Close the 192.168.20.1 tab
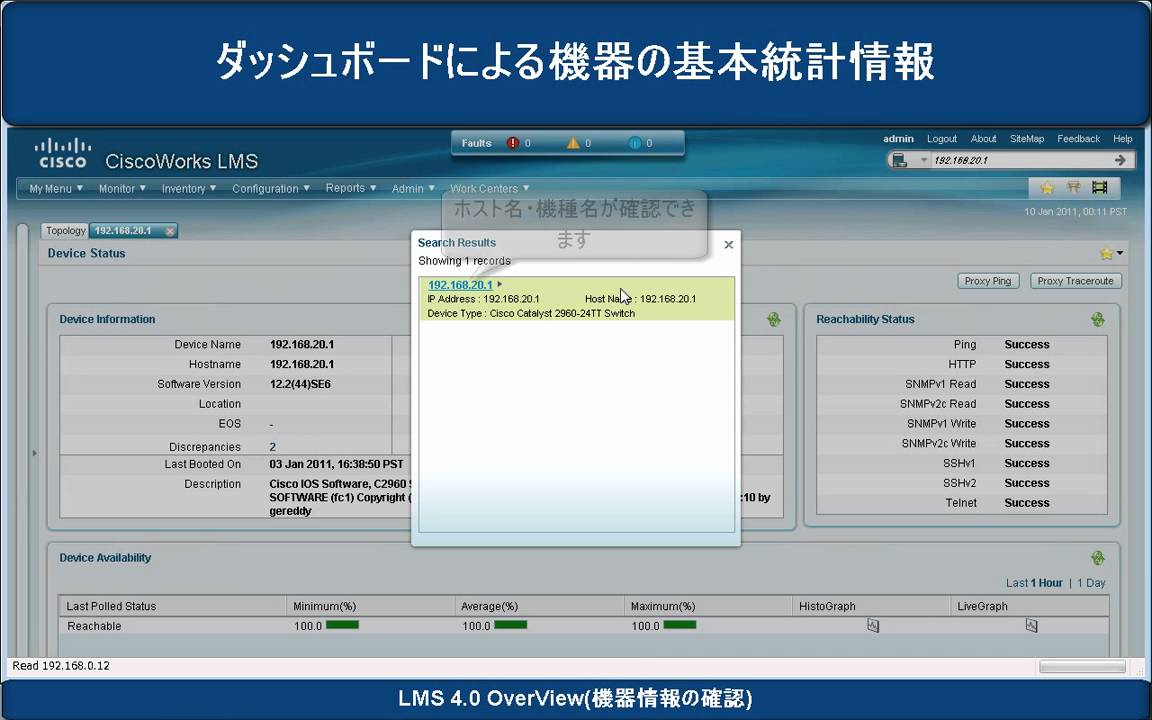 pos(170,231)
